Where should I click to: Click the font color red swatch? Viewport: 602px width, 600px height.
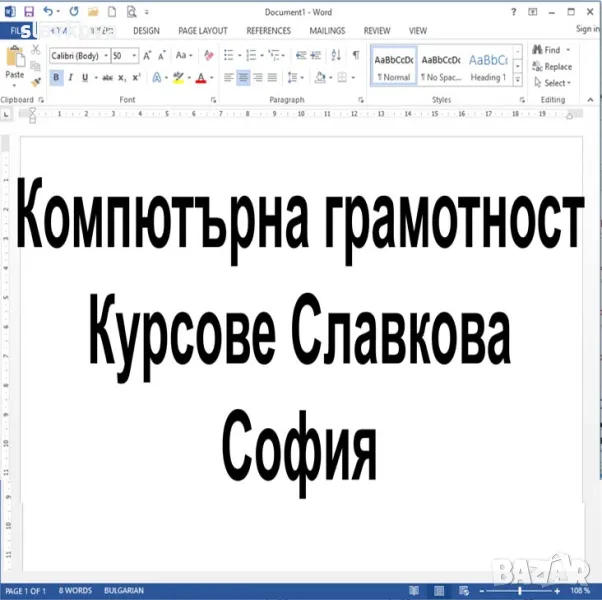coord(201,78)
